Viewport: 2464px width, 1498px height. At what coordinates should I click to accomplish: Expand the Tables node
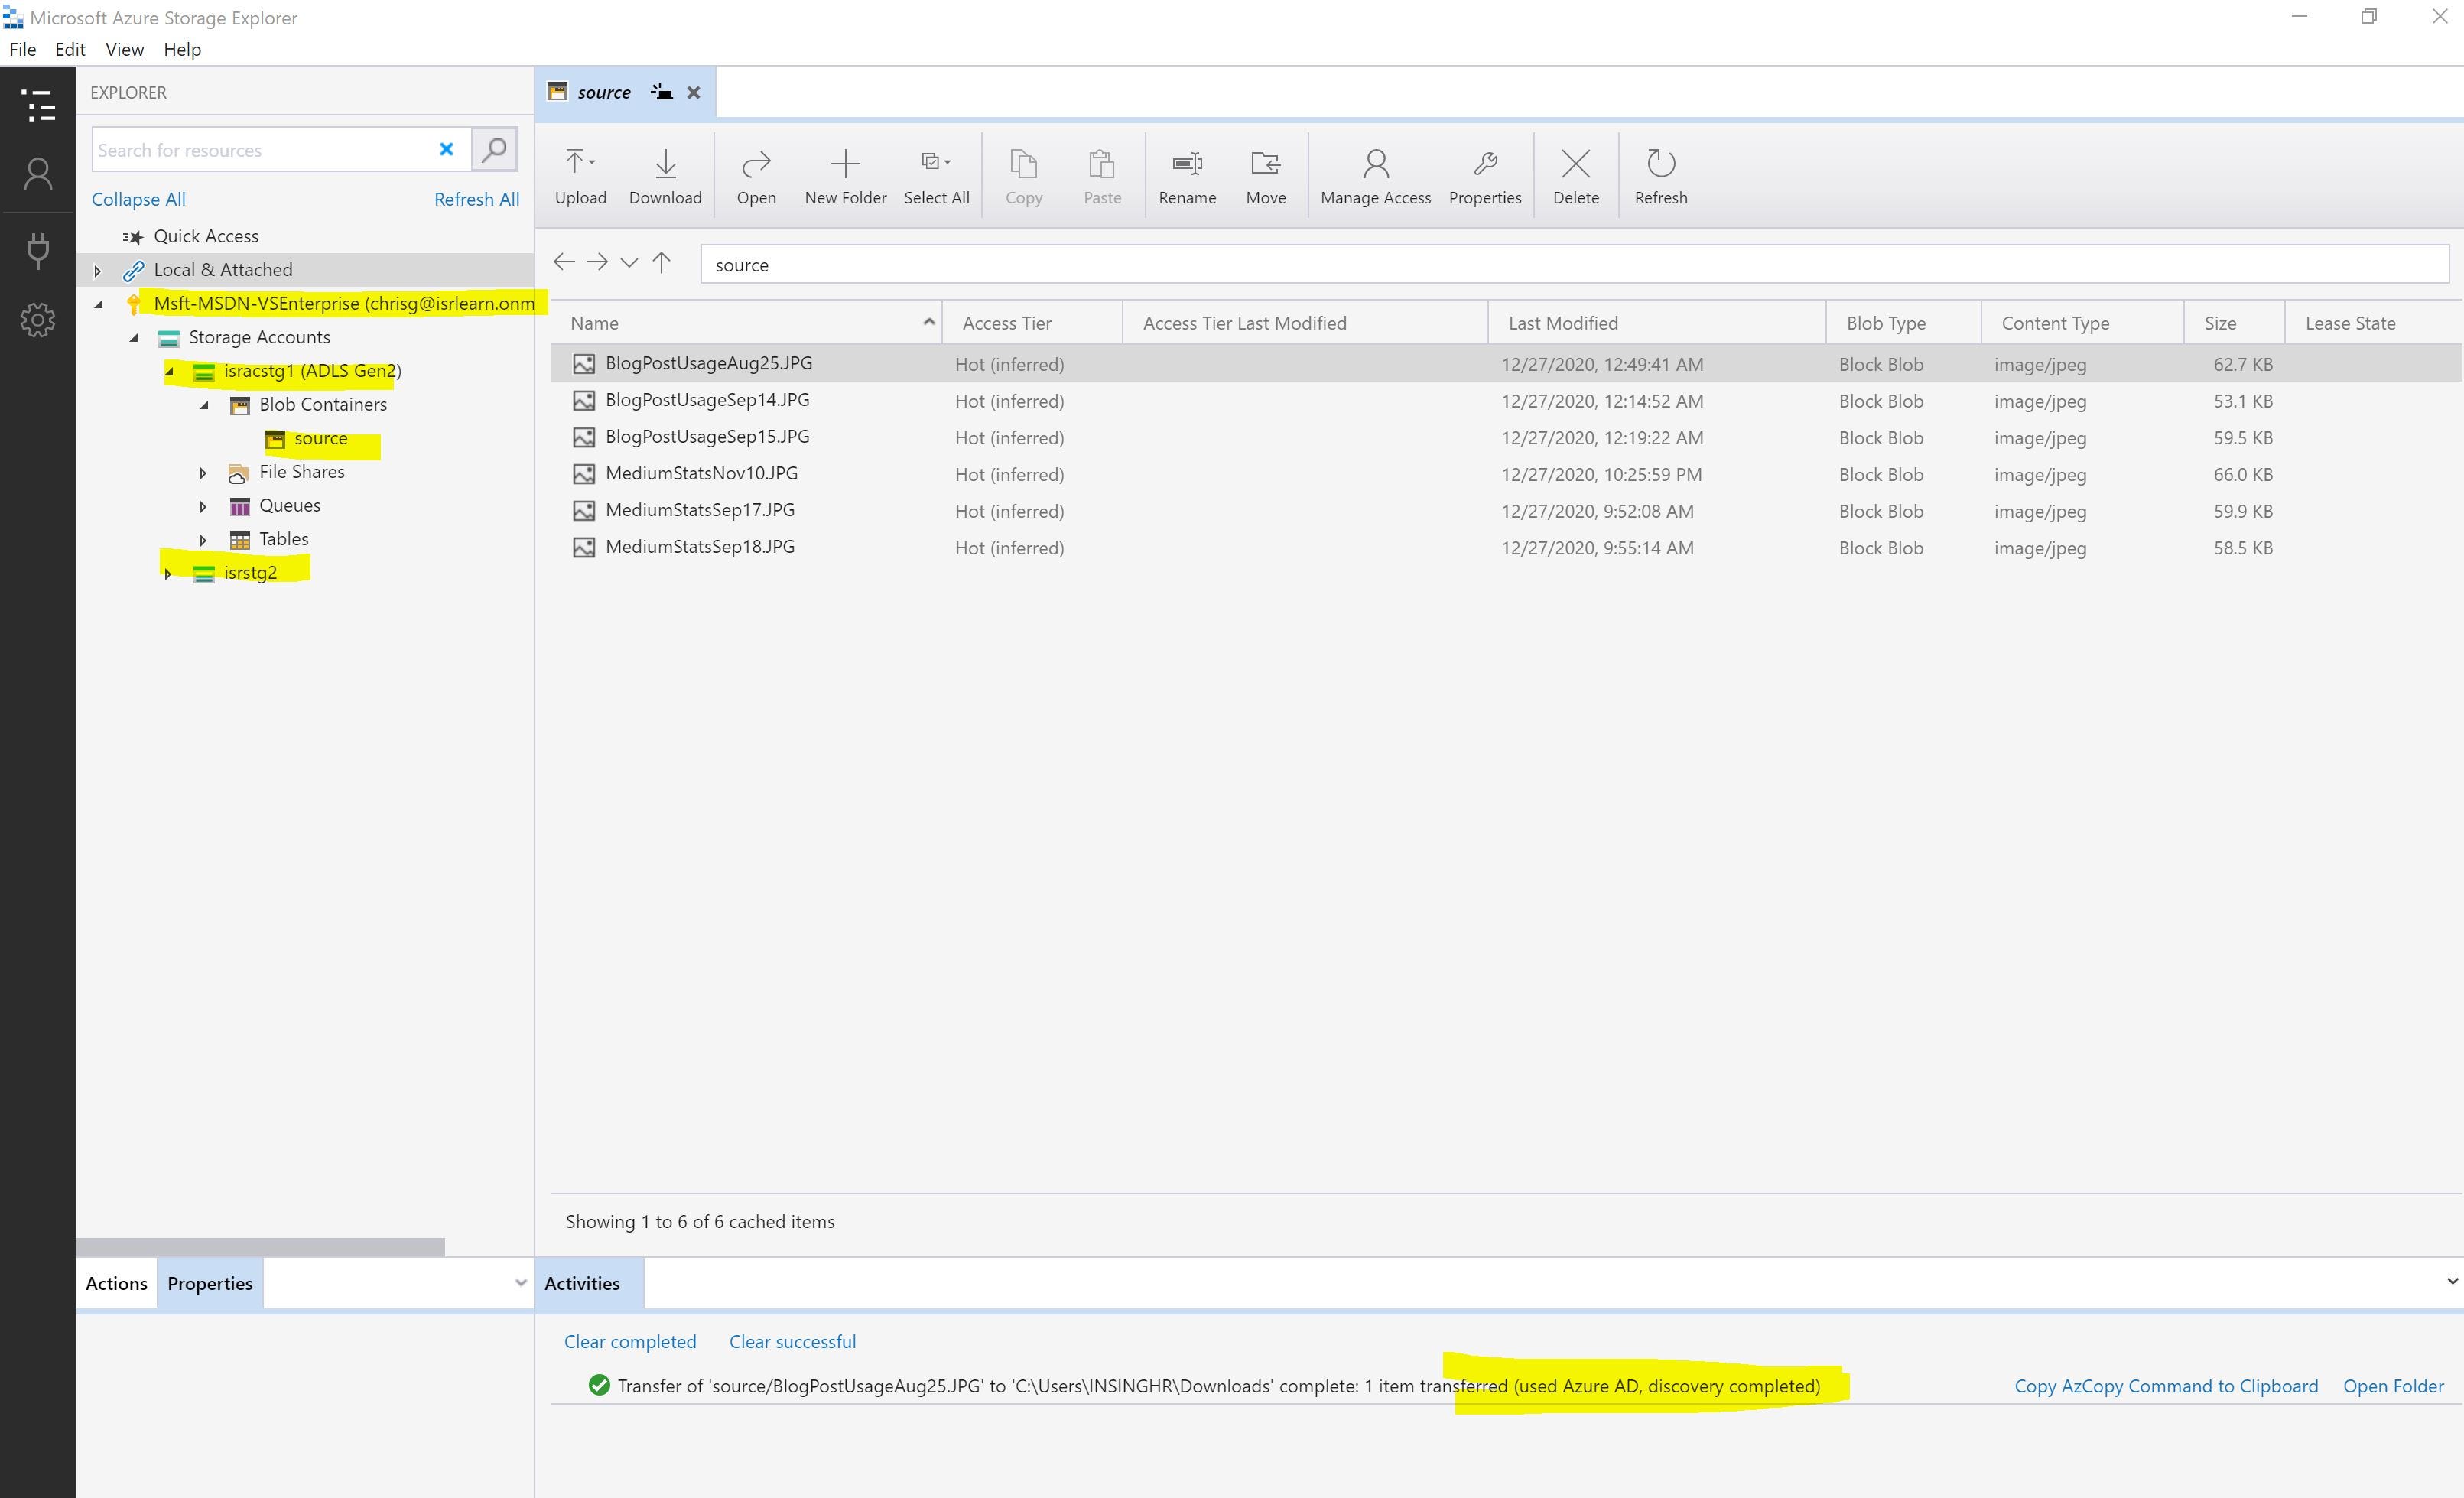(x=203, y=540)
